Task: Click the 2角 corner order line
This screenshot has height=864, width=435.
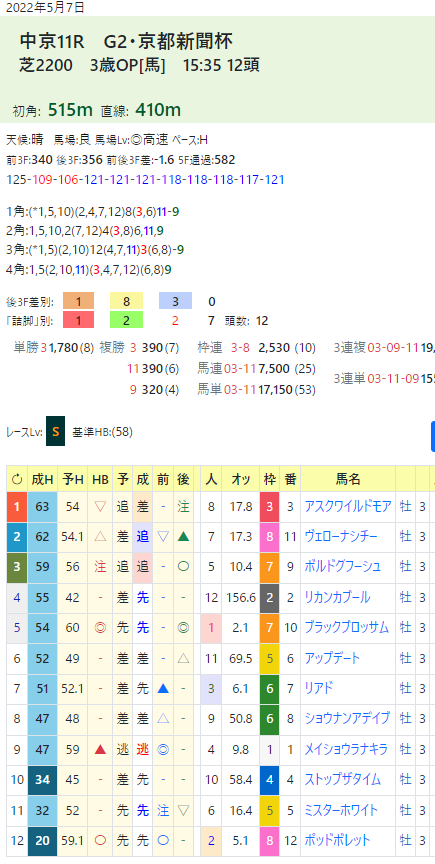Action: coord(85,231)
